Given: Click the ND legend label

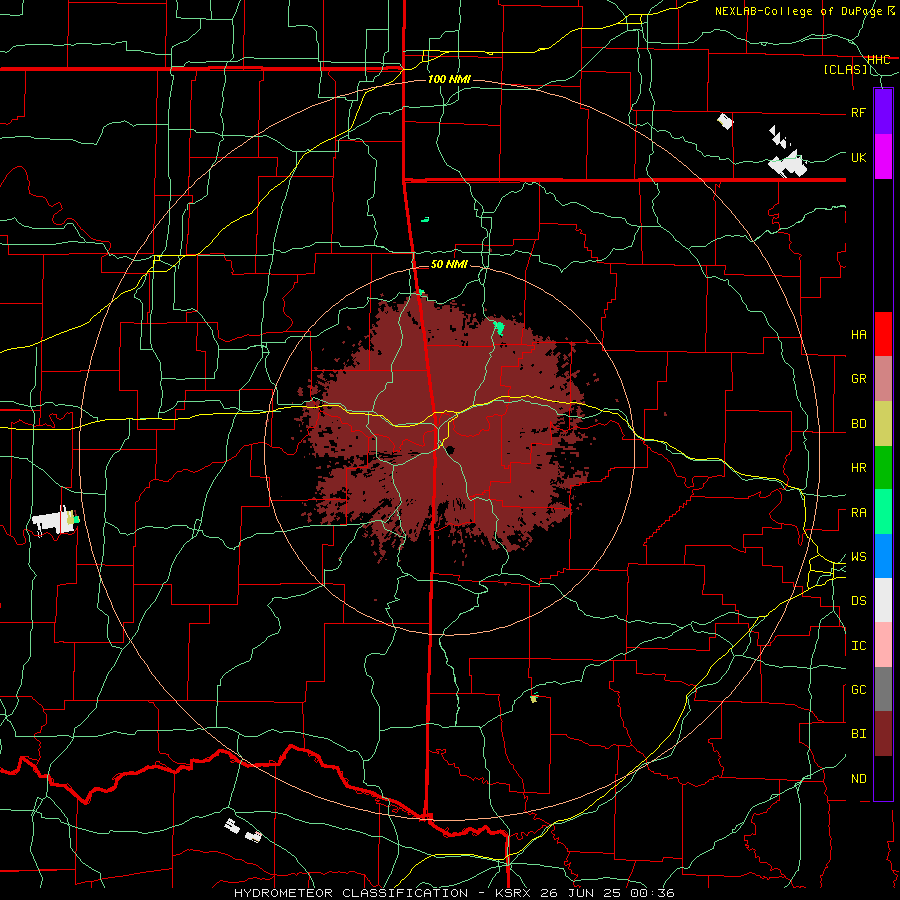Looking at the screenshot, I should 859,779.
